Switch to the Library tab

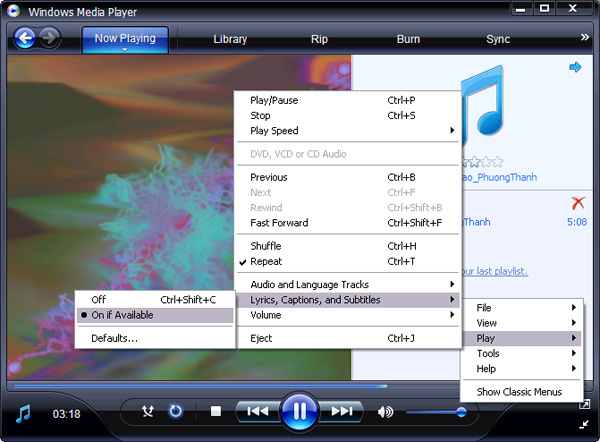pyautogui.click(x=230, y=39)
